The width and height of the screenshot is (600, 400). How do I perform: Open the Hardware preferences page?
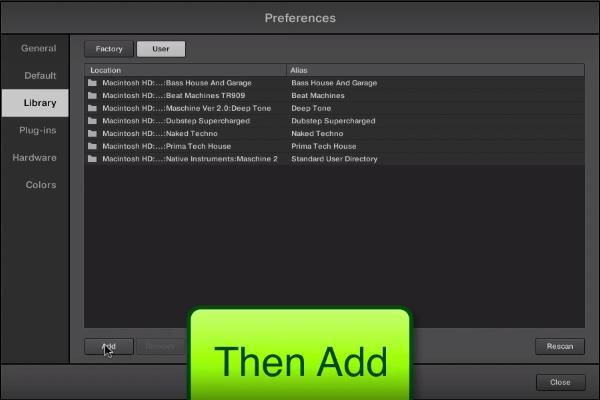click(34, 157)
